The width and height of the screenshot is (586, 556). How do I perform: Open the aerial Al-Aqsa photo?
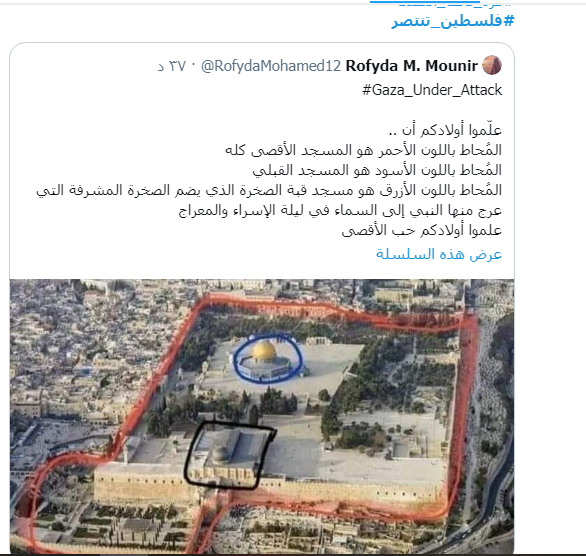[x=262, y=416]
